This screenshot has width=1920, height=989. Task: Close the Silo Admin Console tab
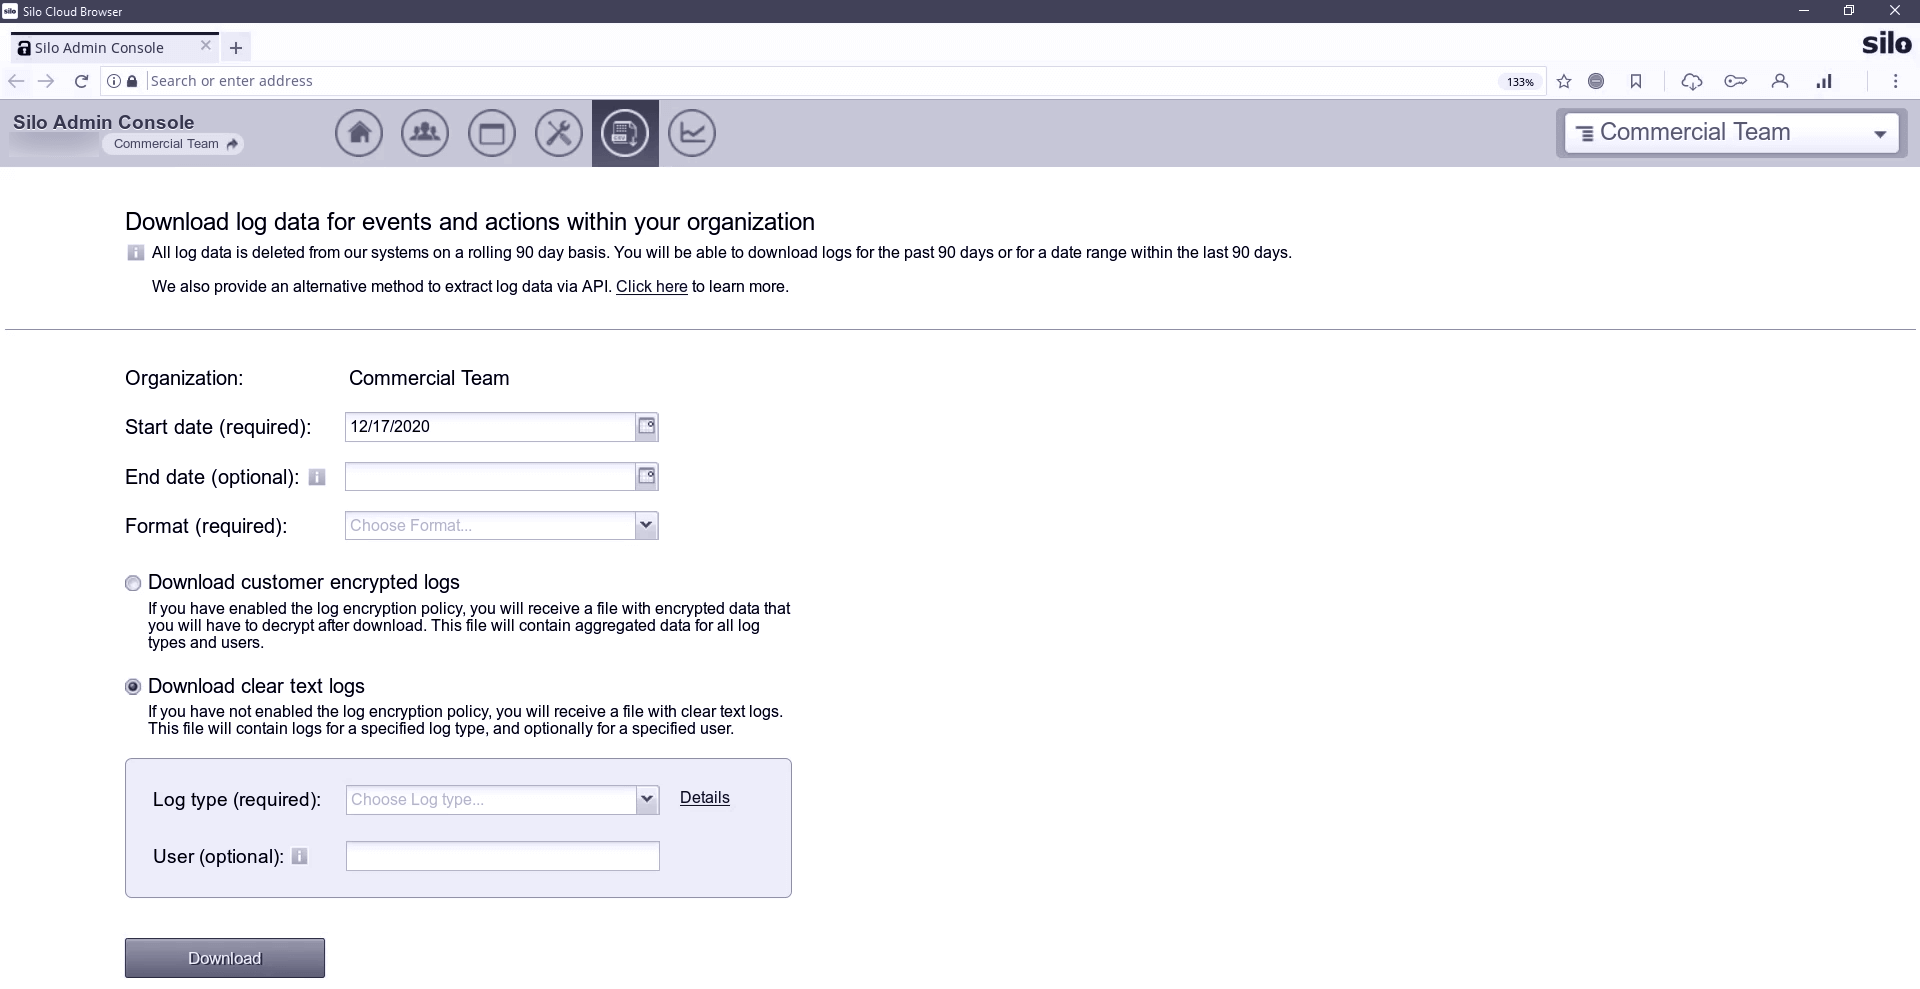tap(206, 46)
